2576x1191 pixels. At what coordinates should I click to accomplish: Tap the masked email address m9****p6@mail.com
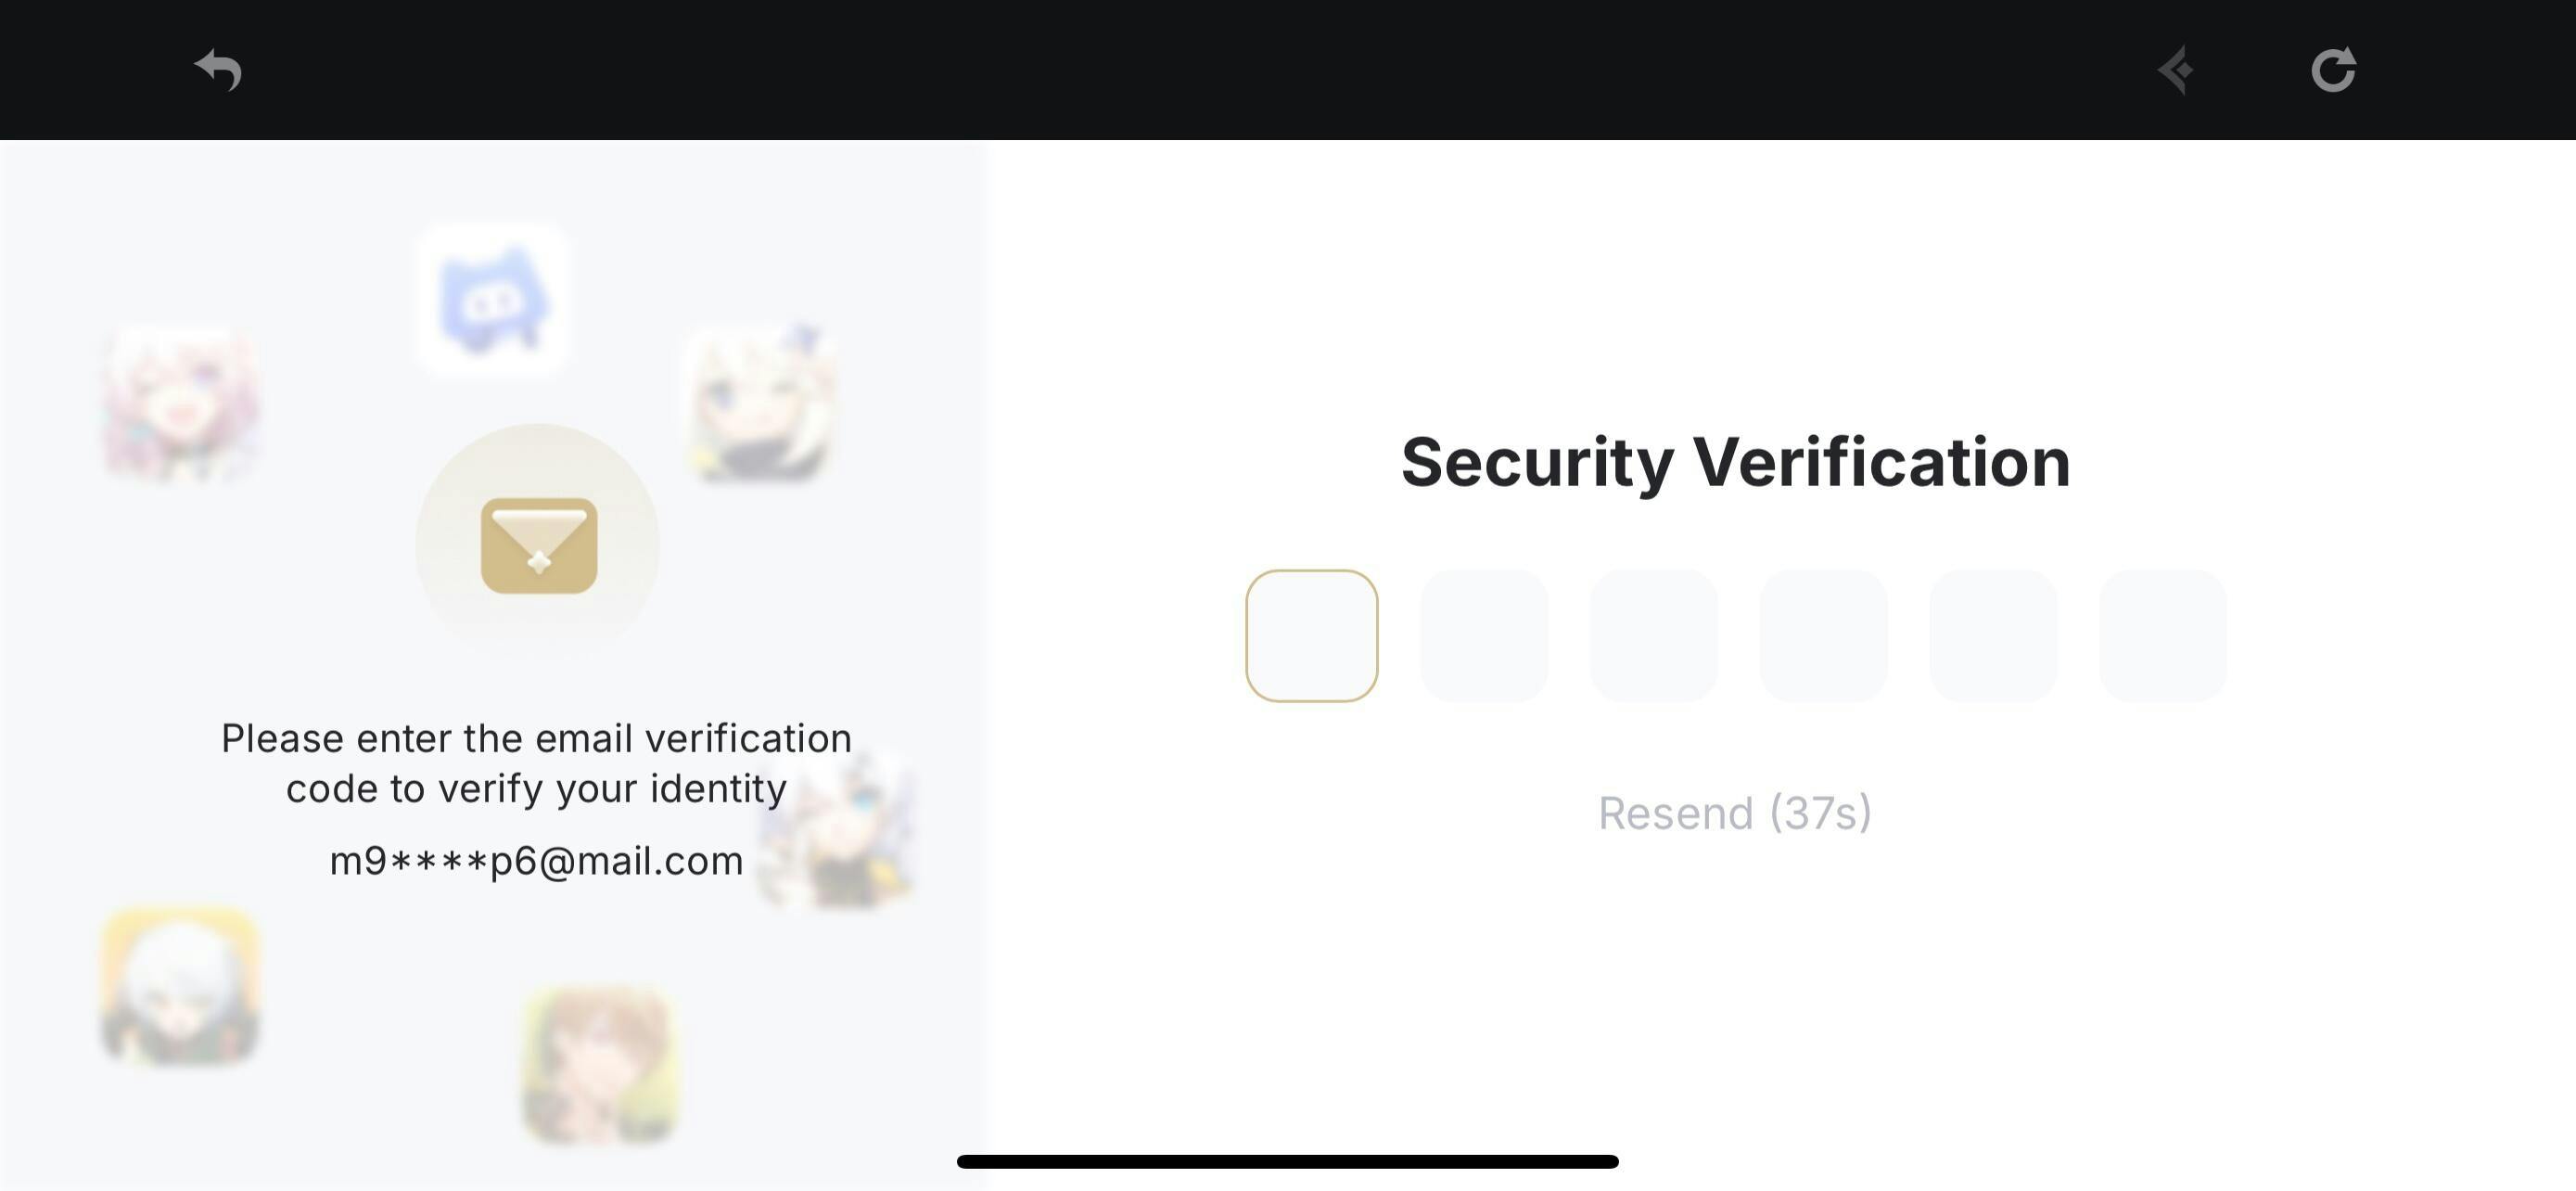coord(537,861)
